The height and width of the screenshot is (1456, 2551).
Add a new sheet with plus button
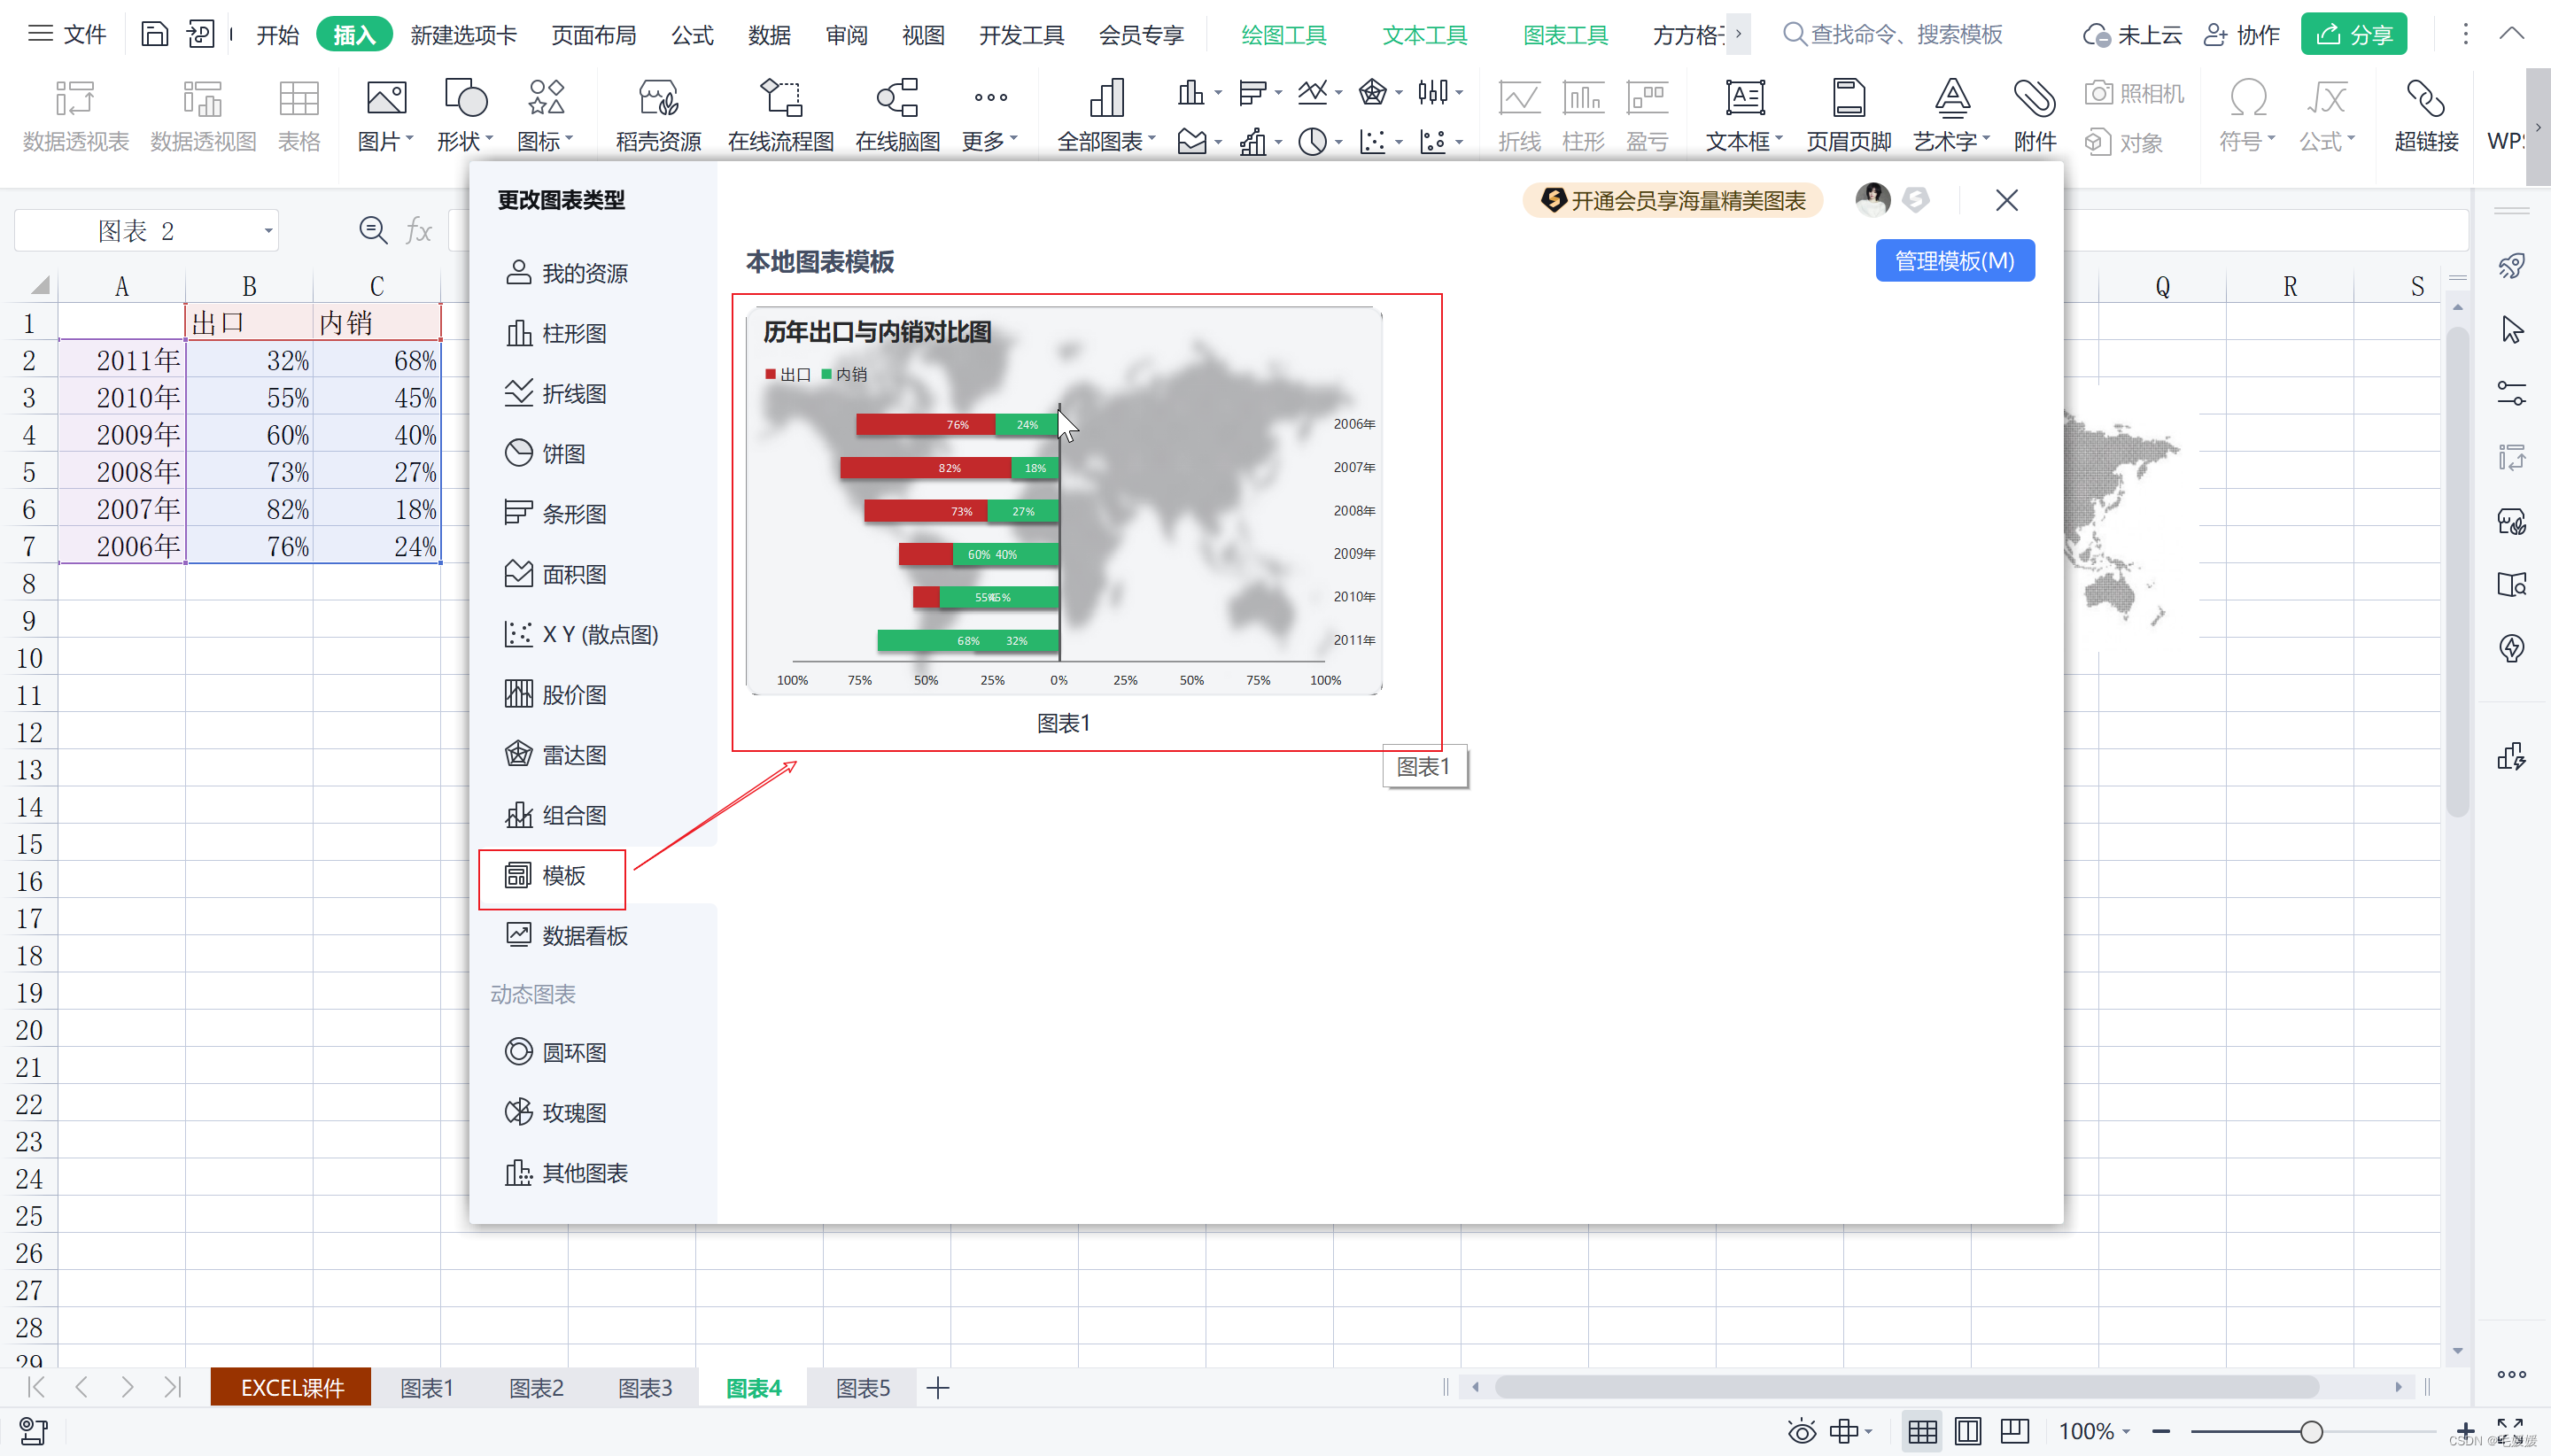937,1387
